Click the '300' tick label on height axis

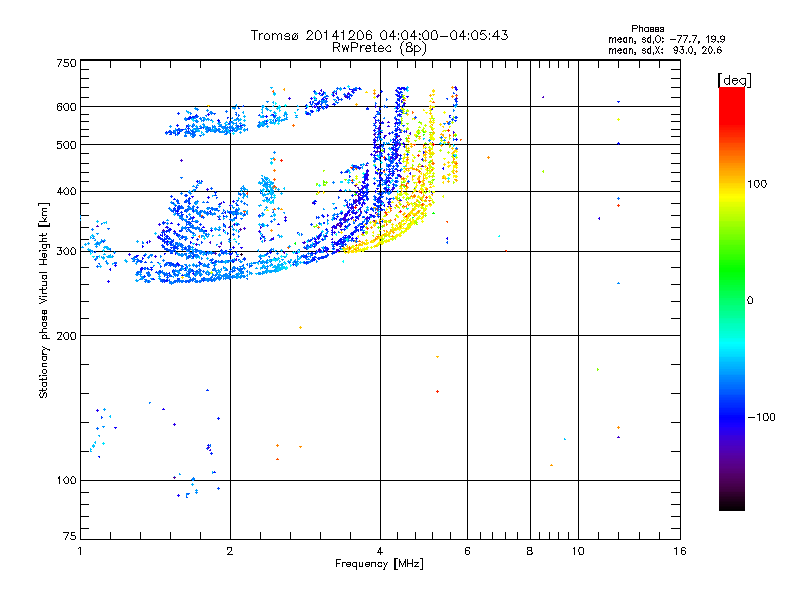point(67,251)
